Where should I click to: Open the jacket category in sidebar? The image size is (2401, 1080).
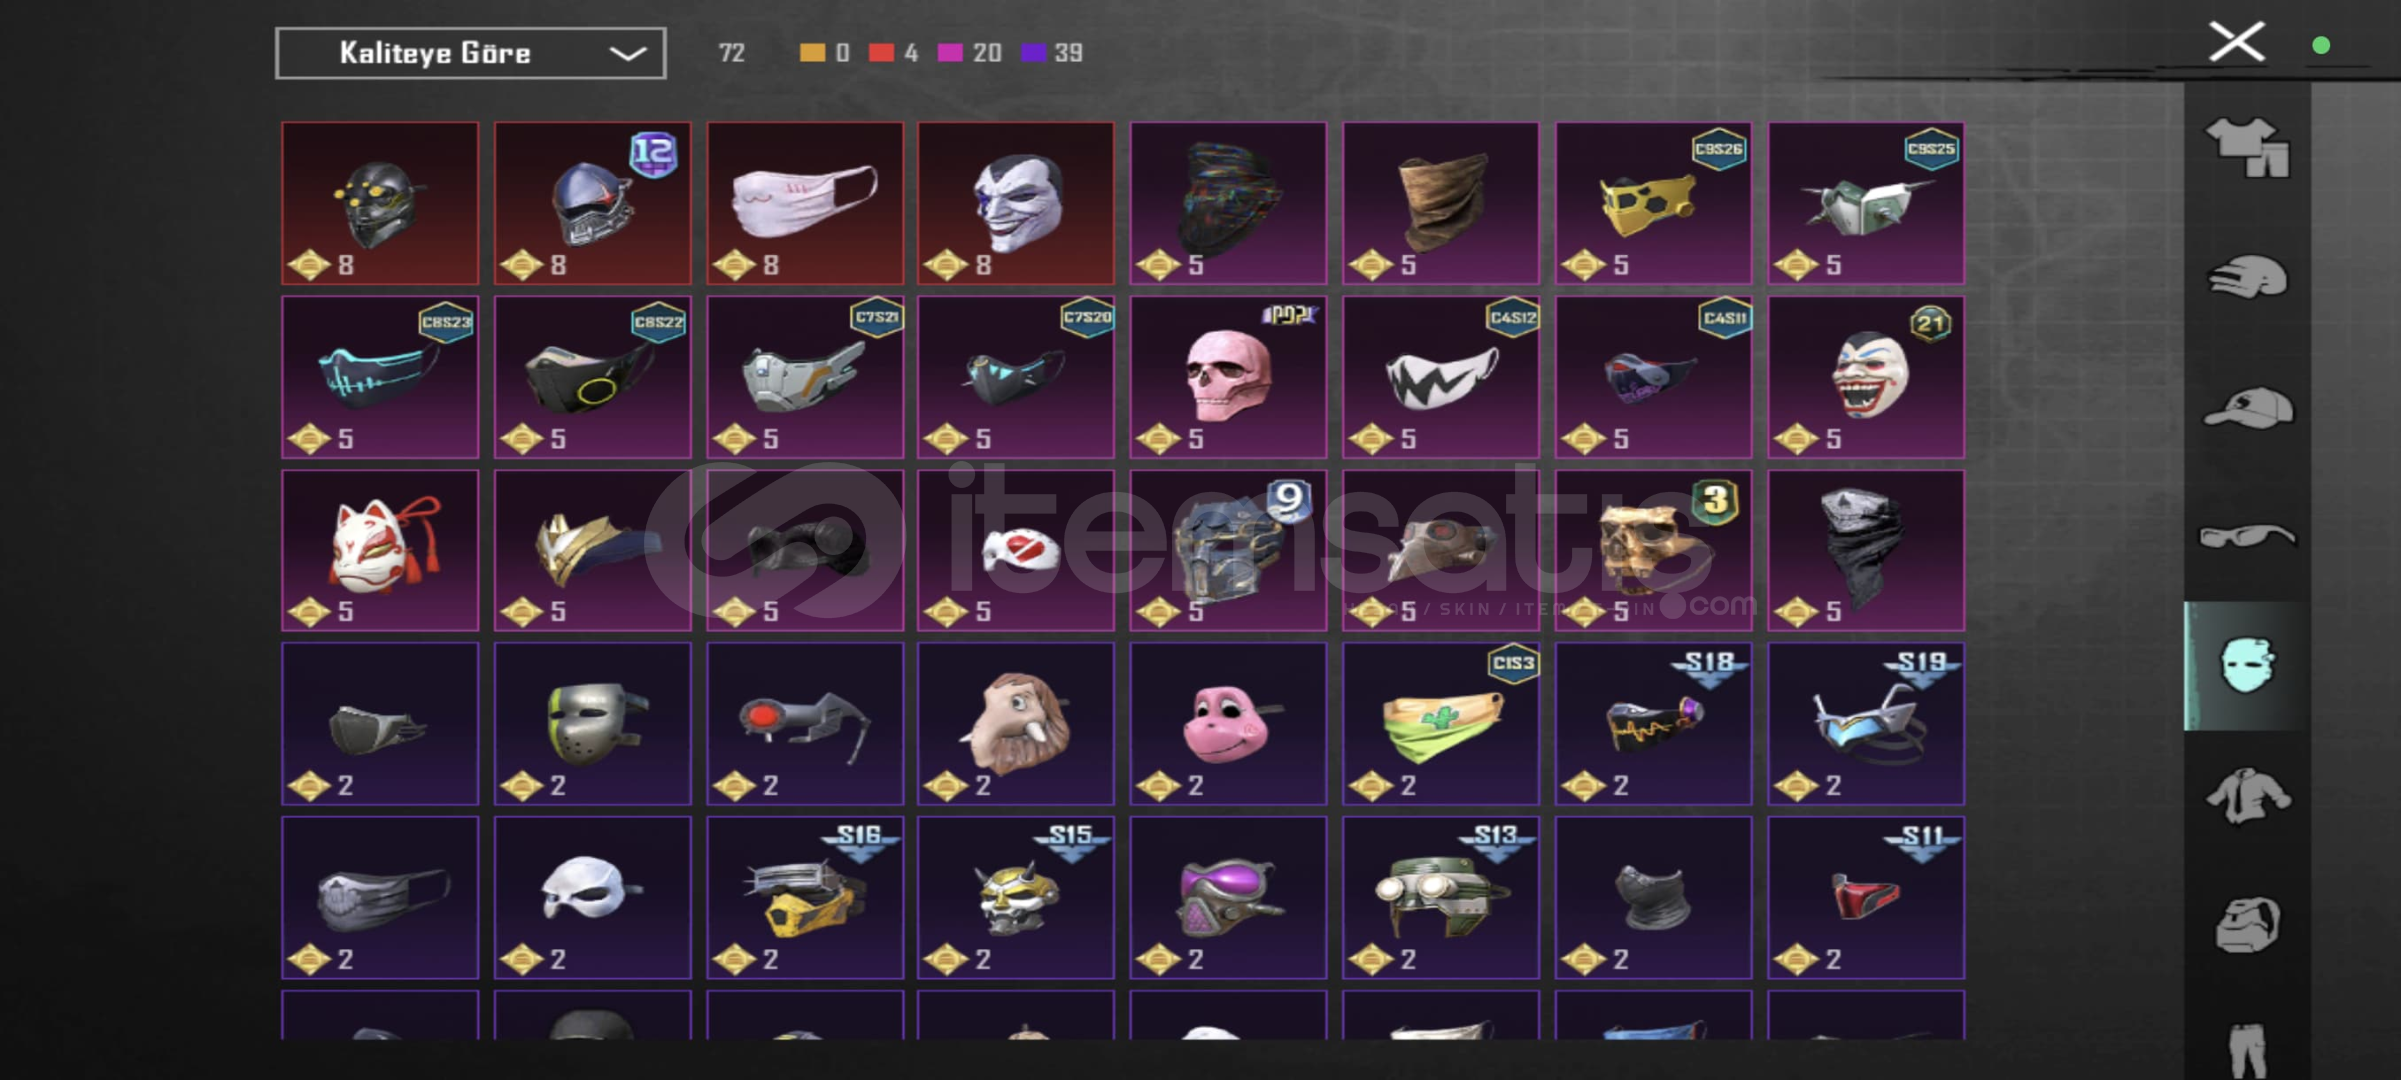click(x=2248, y=796)
